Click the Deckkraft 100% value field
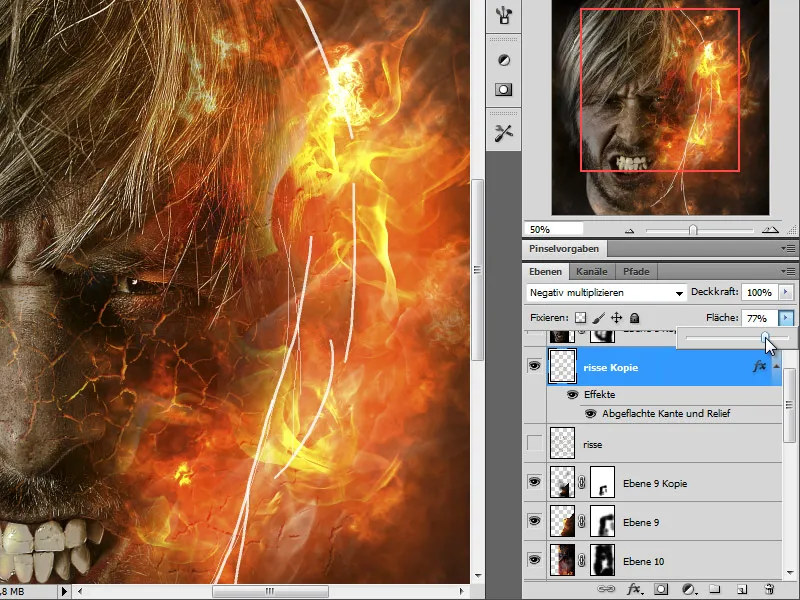The image size is (800, 600). (x=759, y=292)
